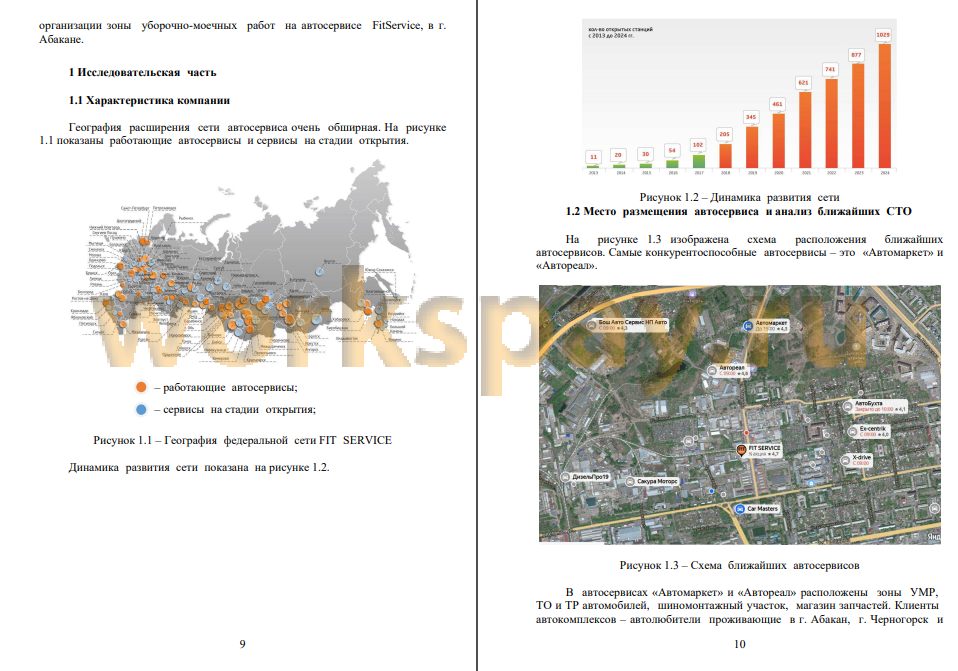Click the 54 value label on the chart
Image resolution: width=958 pixels, height=671 pixels.
(x=672, y=150)
